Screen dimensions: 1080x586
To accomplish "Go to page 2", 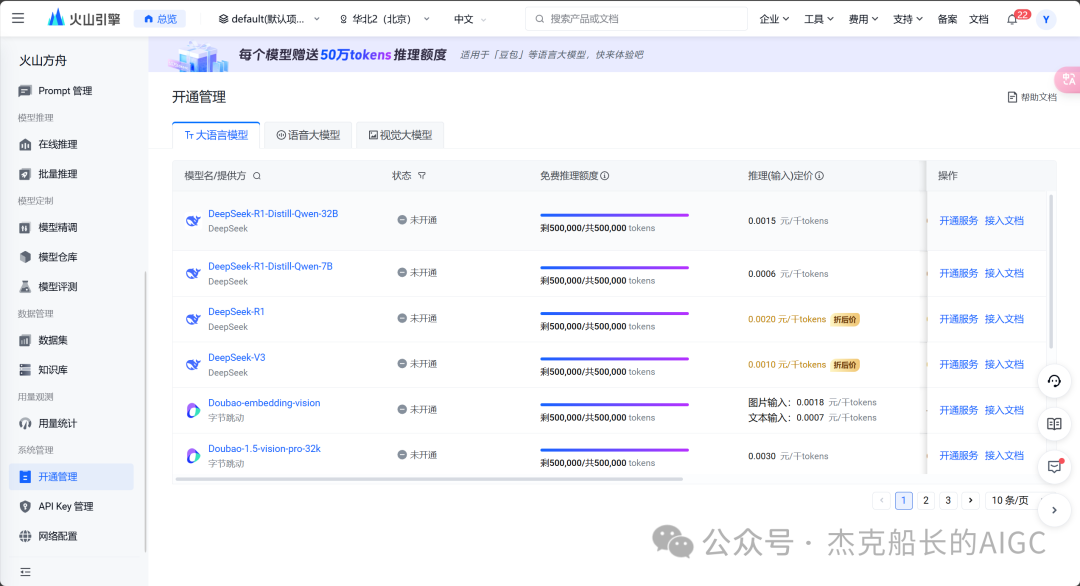I will tap(926, 501).
